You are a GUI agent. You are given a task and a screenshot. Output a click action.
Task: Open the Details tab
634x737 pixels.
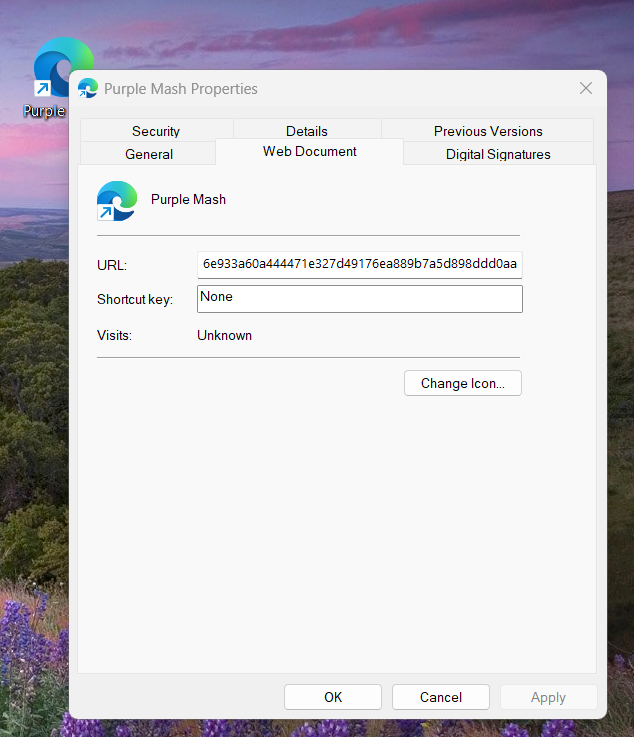click(307, 131)
